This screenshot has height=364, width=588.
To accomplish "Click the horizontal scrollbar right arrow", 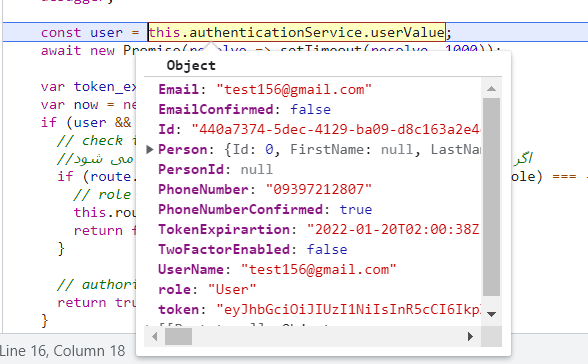I will coord(470,336).
